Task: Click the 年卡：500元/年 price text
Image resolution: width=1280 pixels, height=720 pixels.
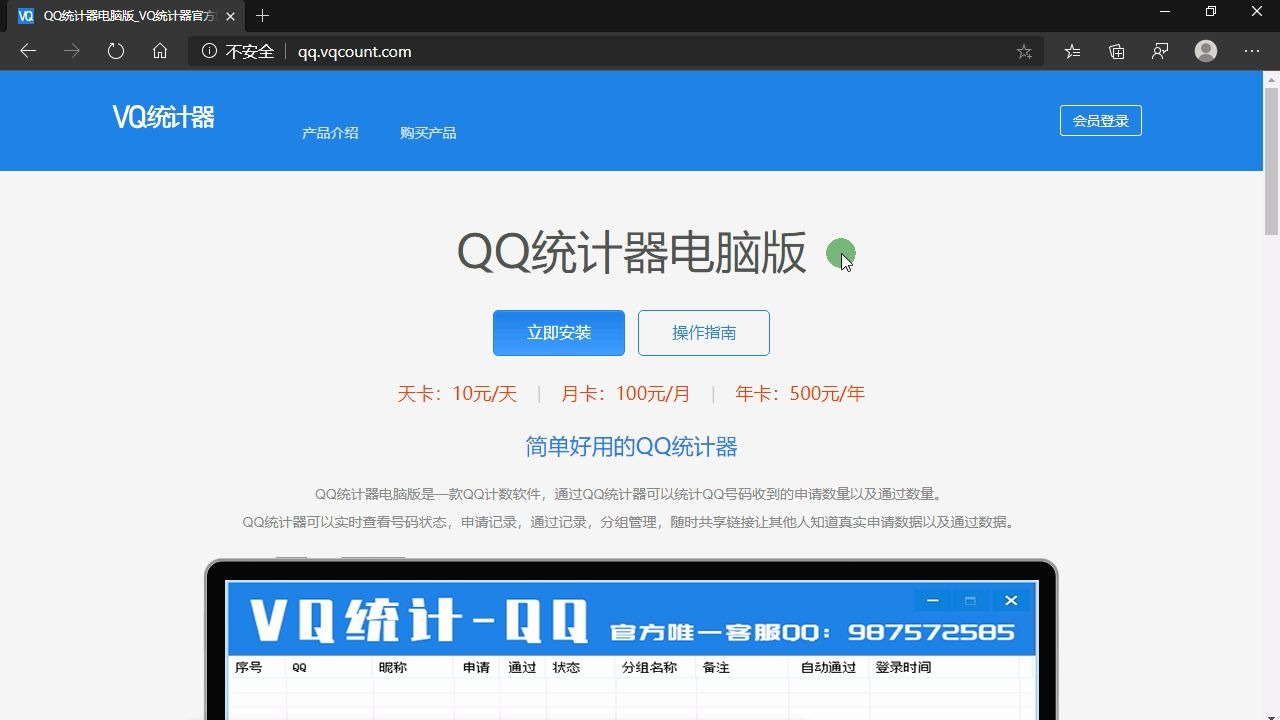Action: click(x=800, y=394)
